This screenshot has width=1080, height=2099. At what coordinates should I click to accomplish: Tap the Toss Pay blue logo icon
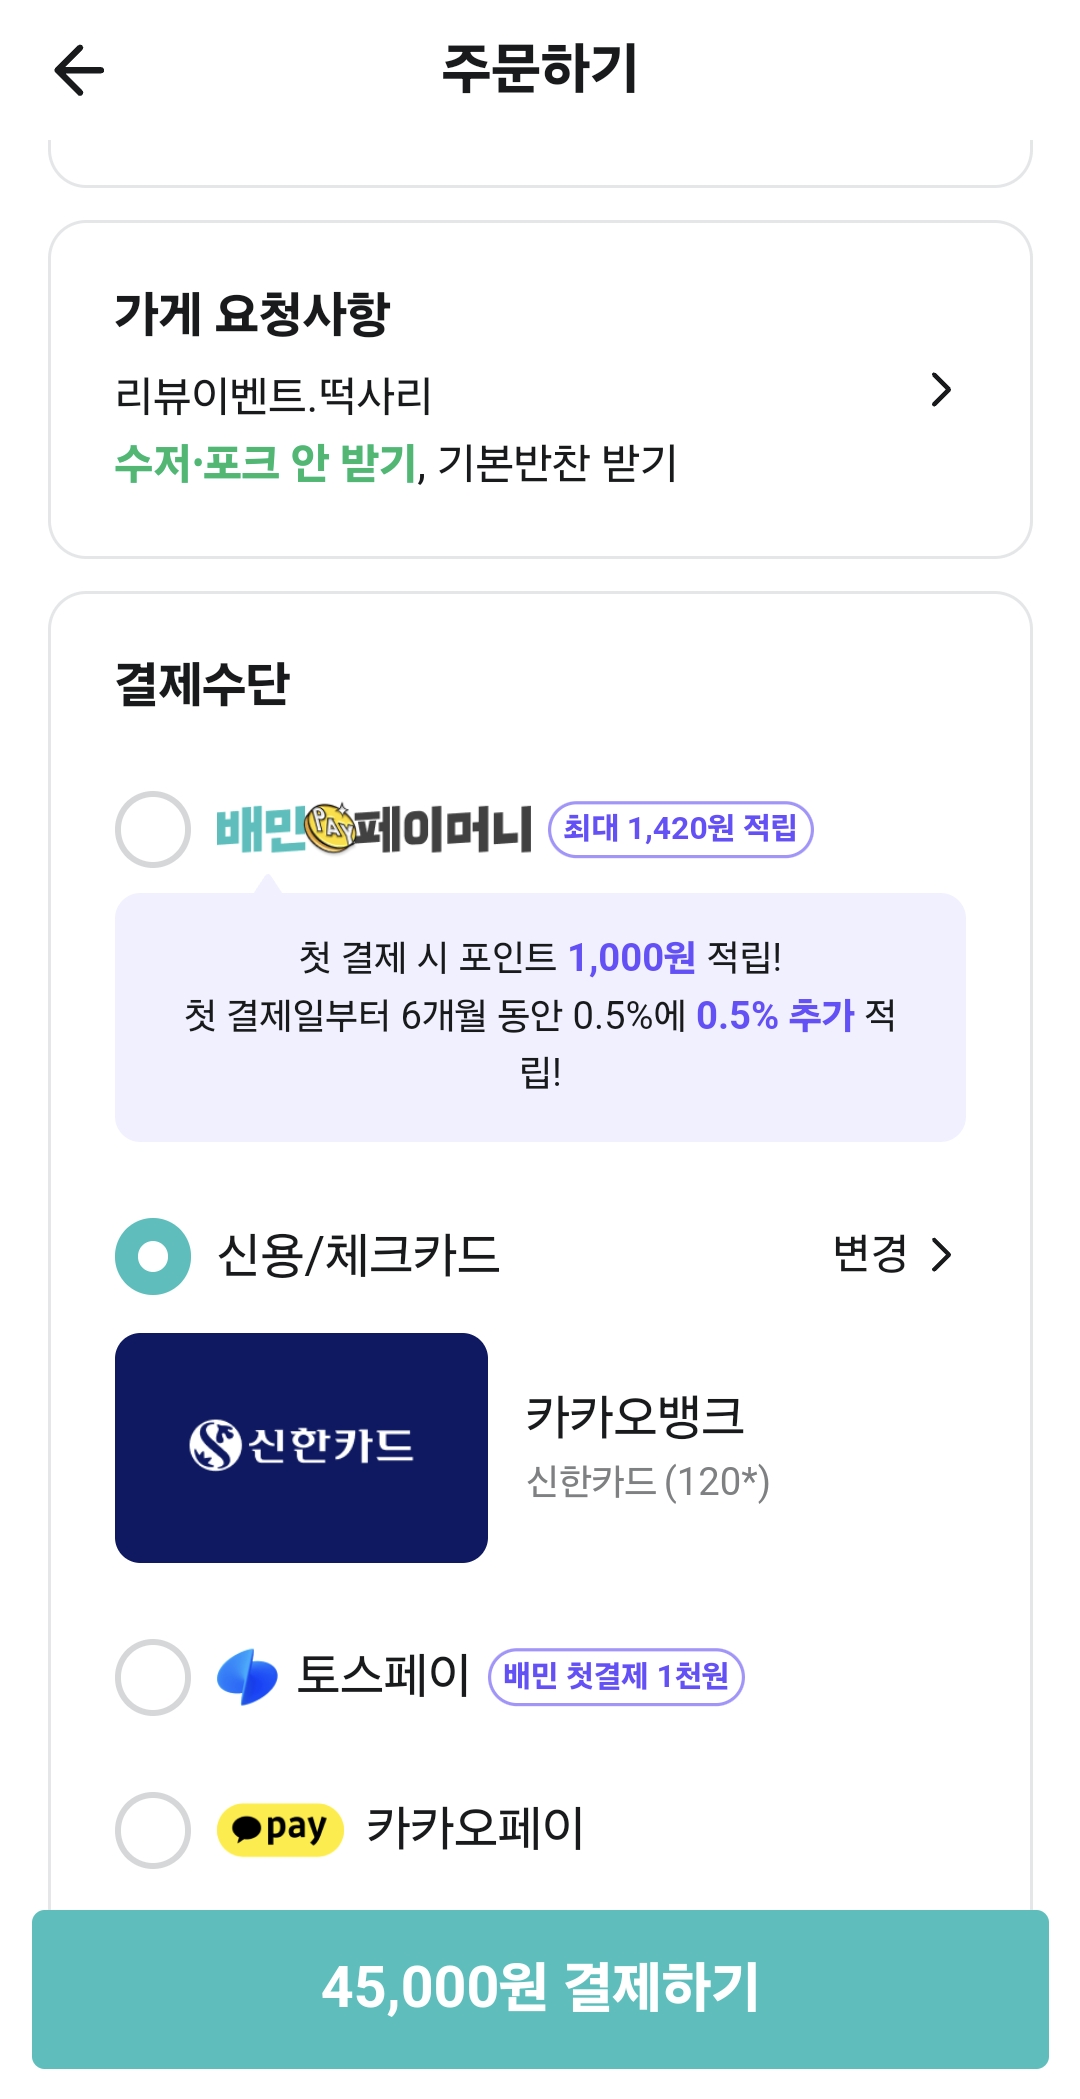(247, 1676)
